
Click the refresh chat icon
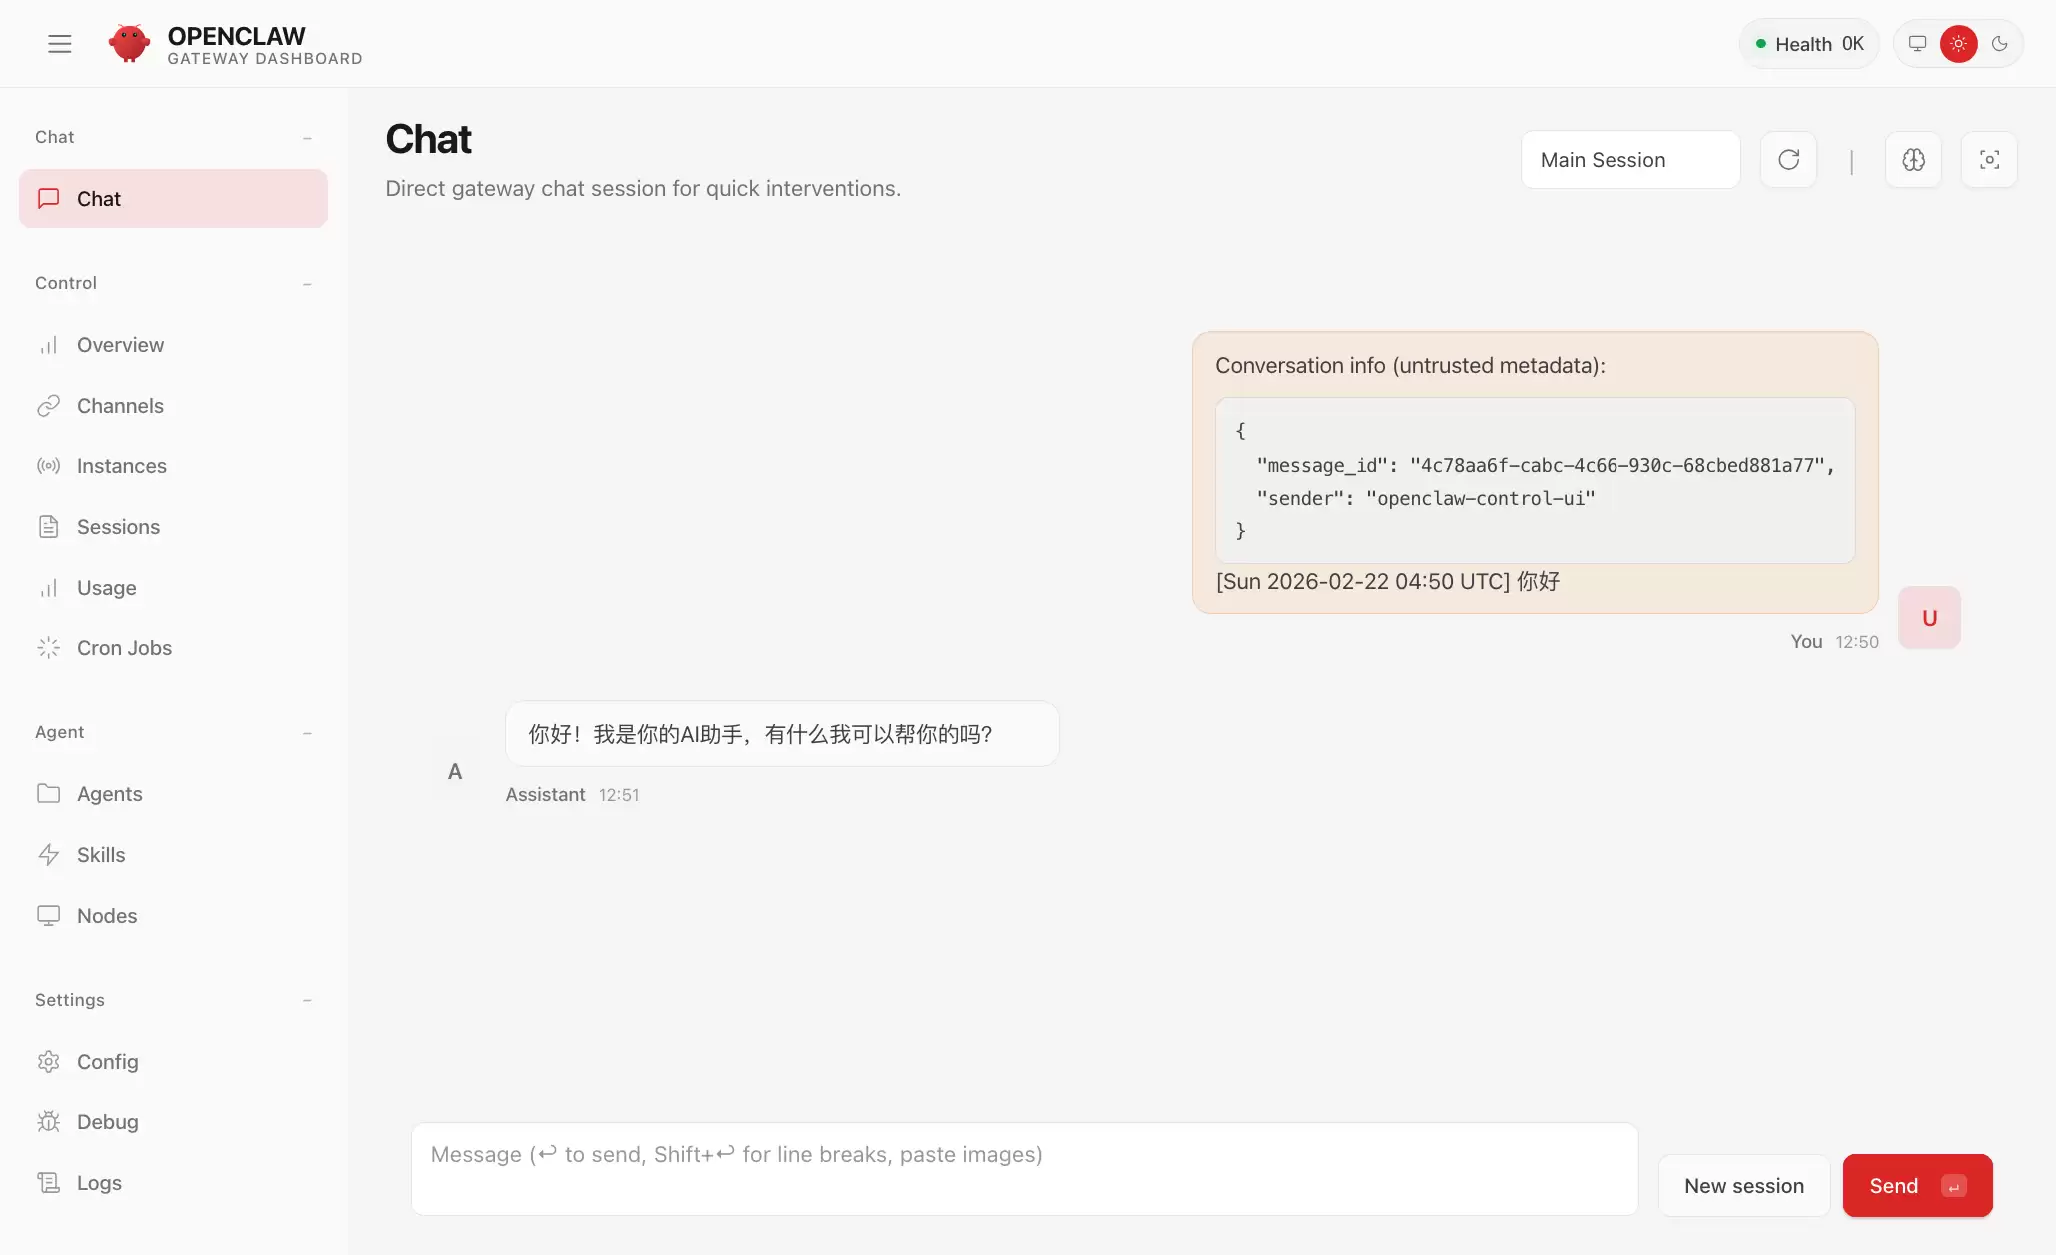[1789, 160]
